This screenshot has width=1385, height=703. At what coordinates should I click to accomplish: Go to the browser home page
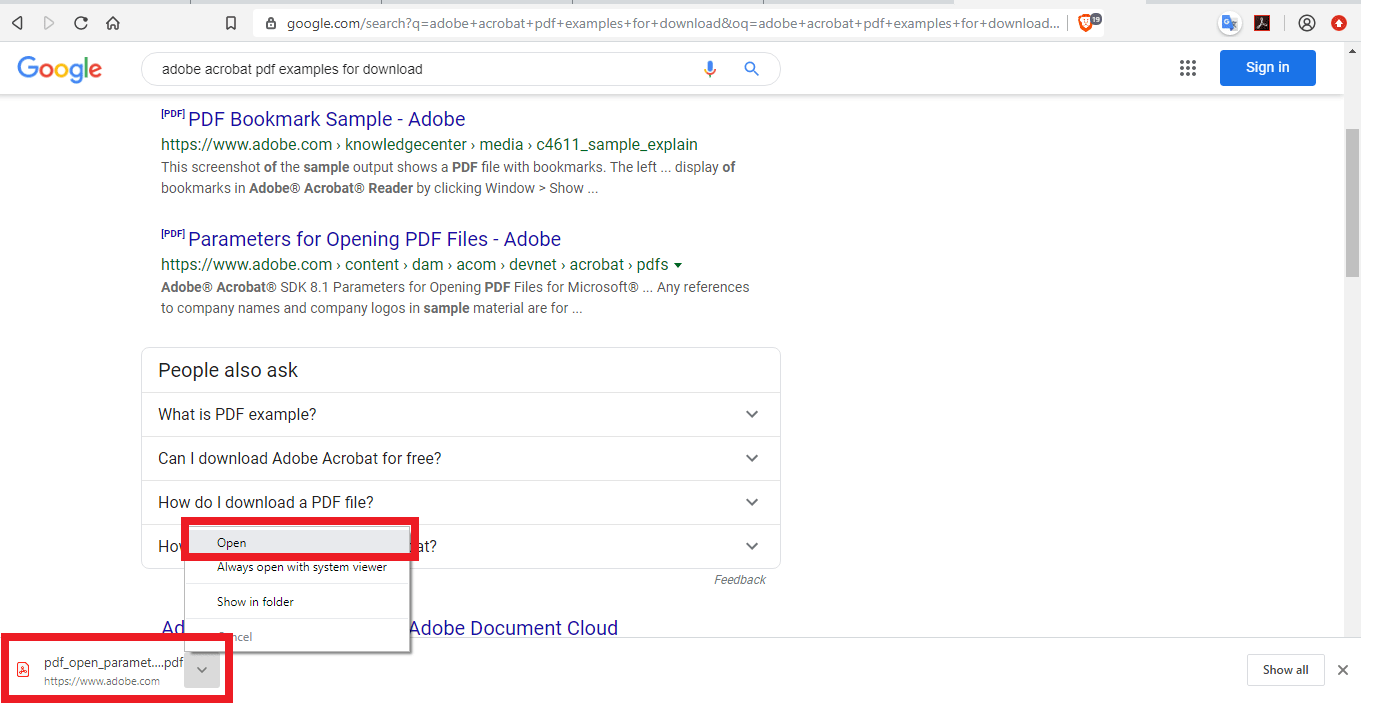tap(113, 22)
